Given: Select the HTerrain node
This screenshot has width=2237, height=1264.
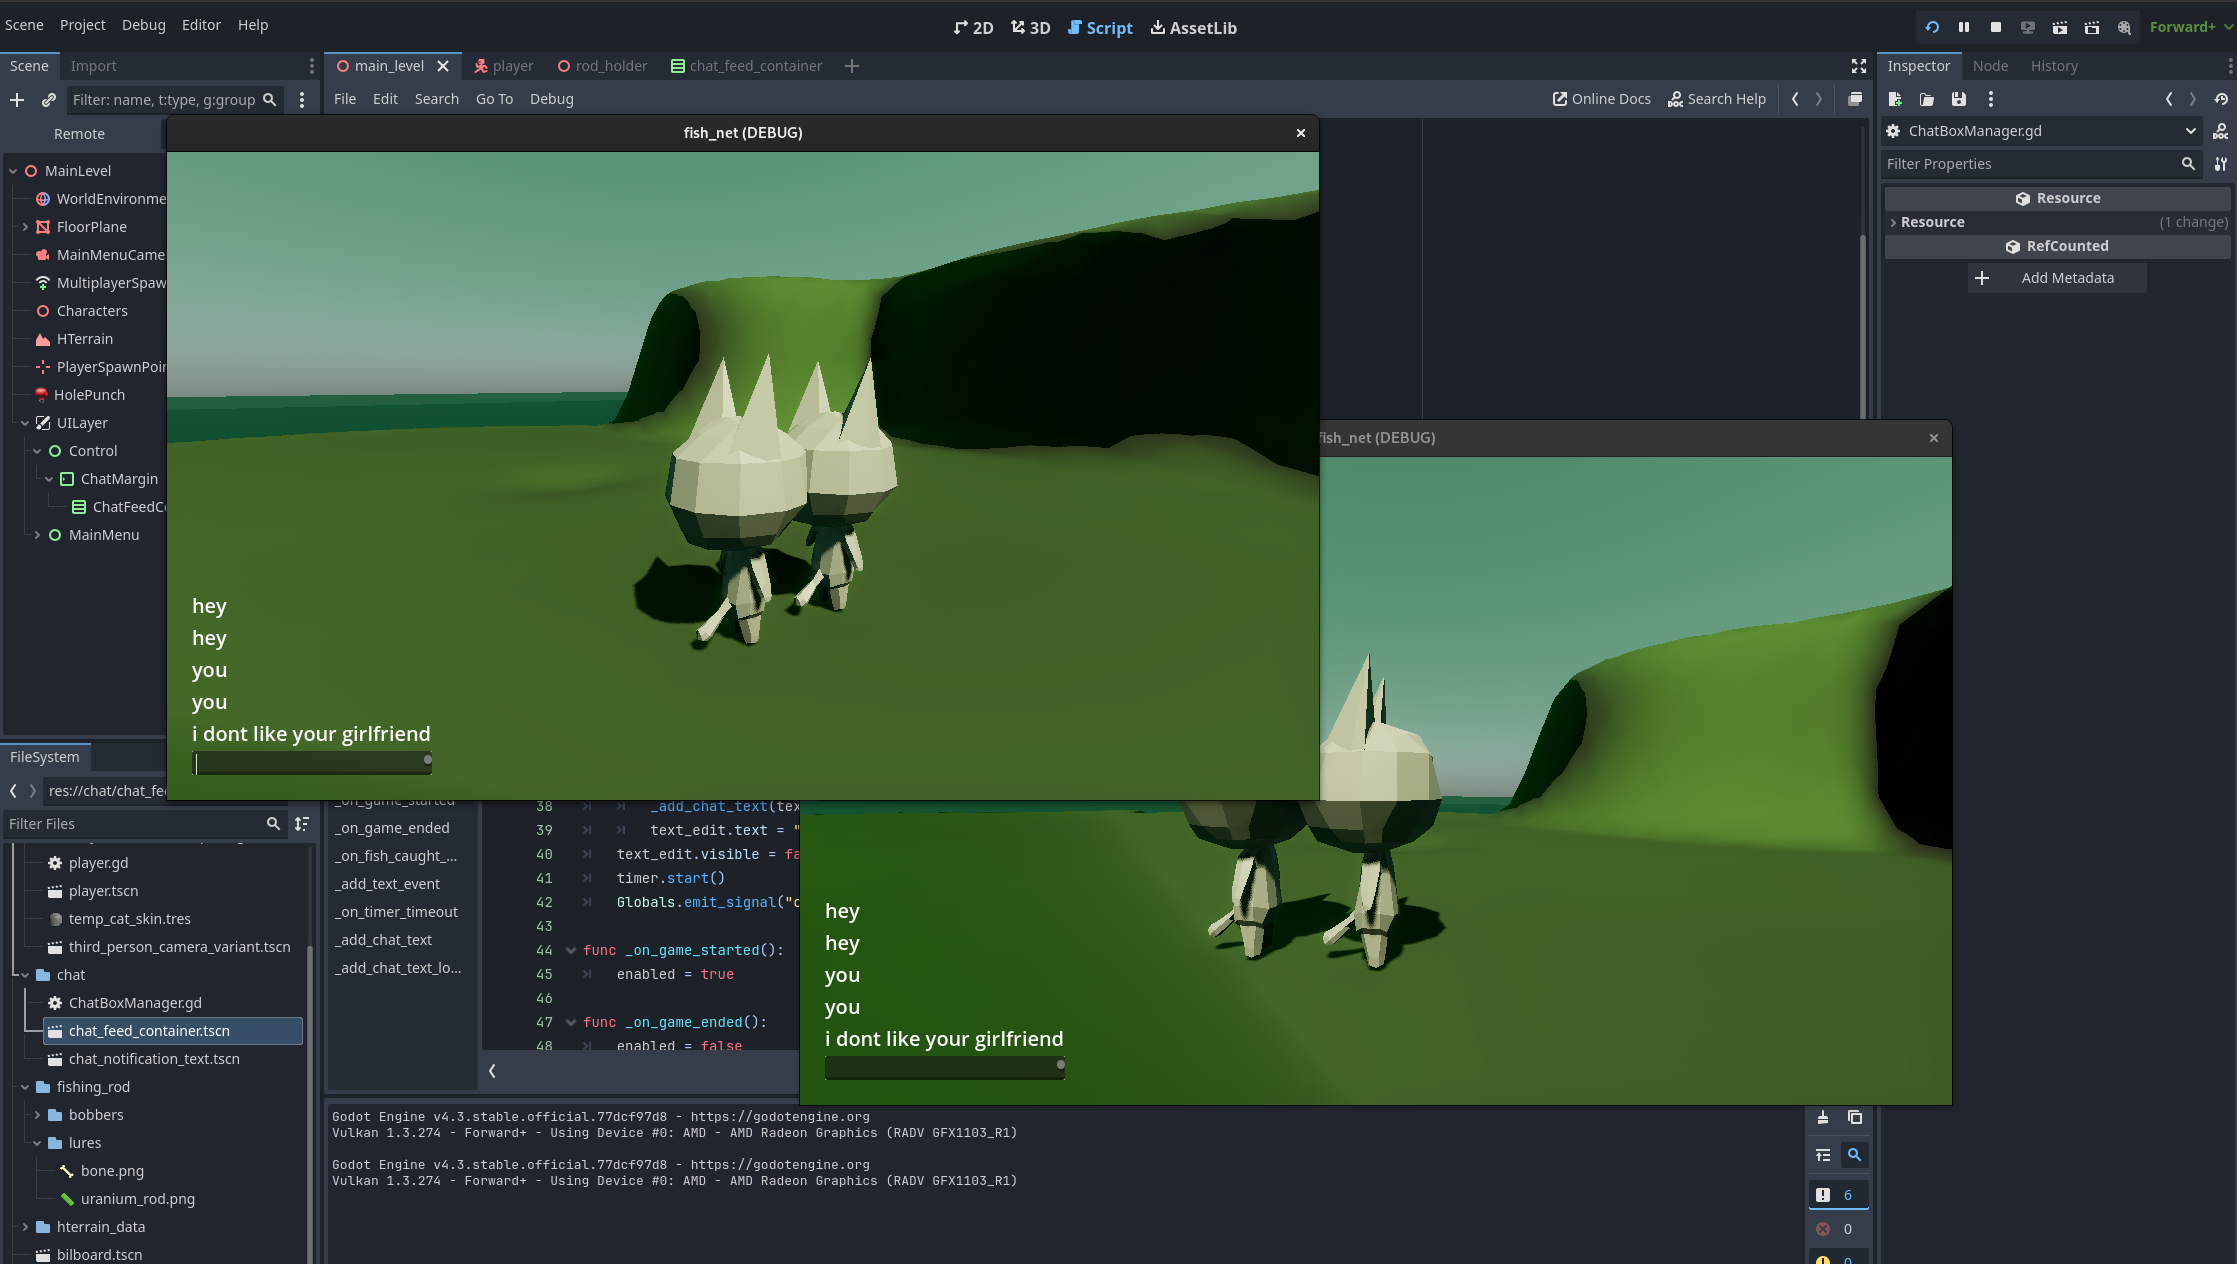Looking at the screenshot, I should (x=84, y=339).
